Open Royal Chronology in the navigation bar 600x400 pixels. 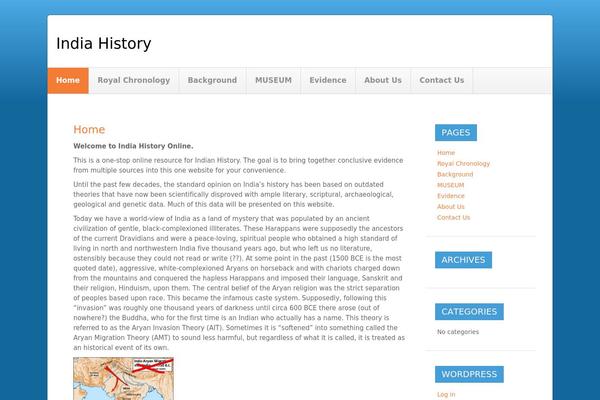click(x=134, y=80)
